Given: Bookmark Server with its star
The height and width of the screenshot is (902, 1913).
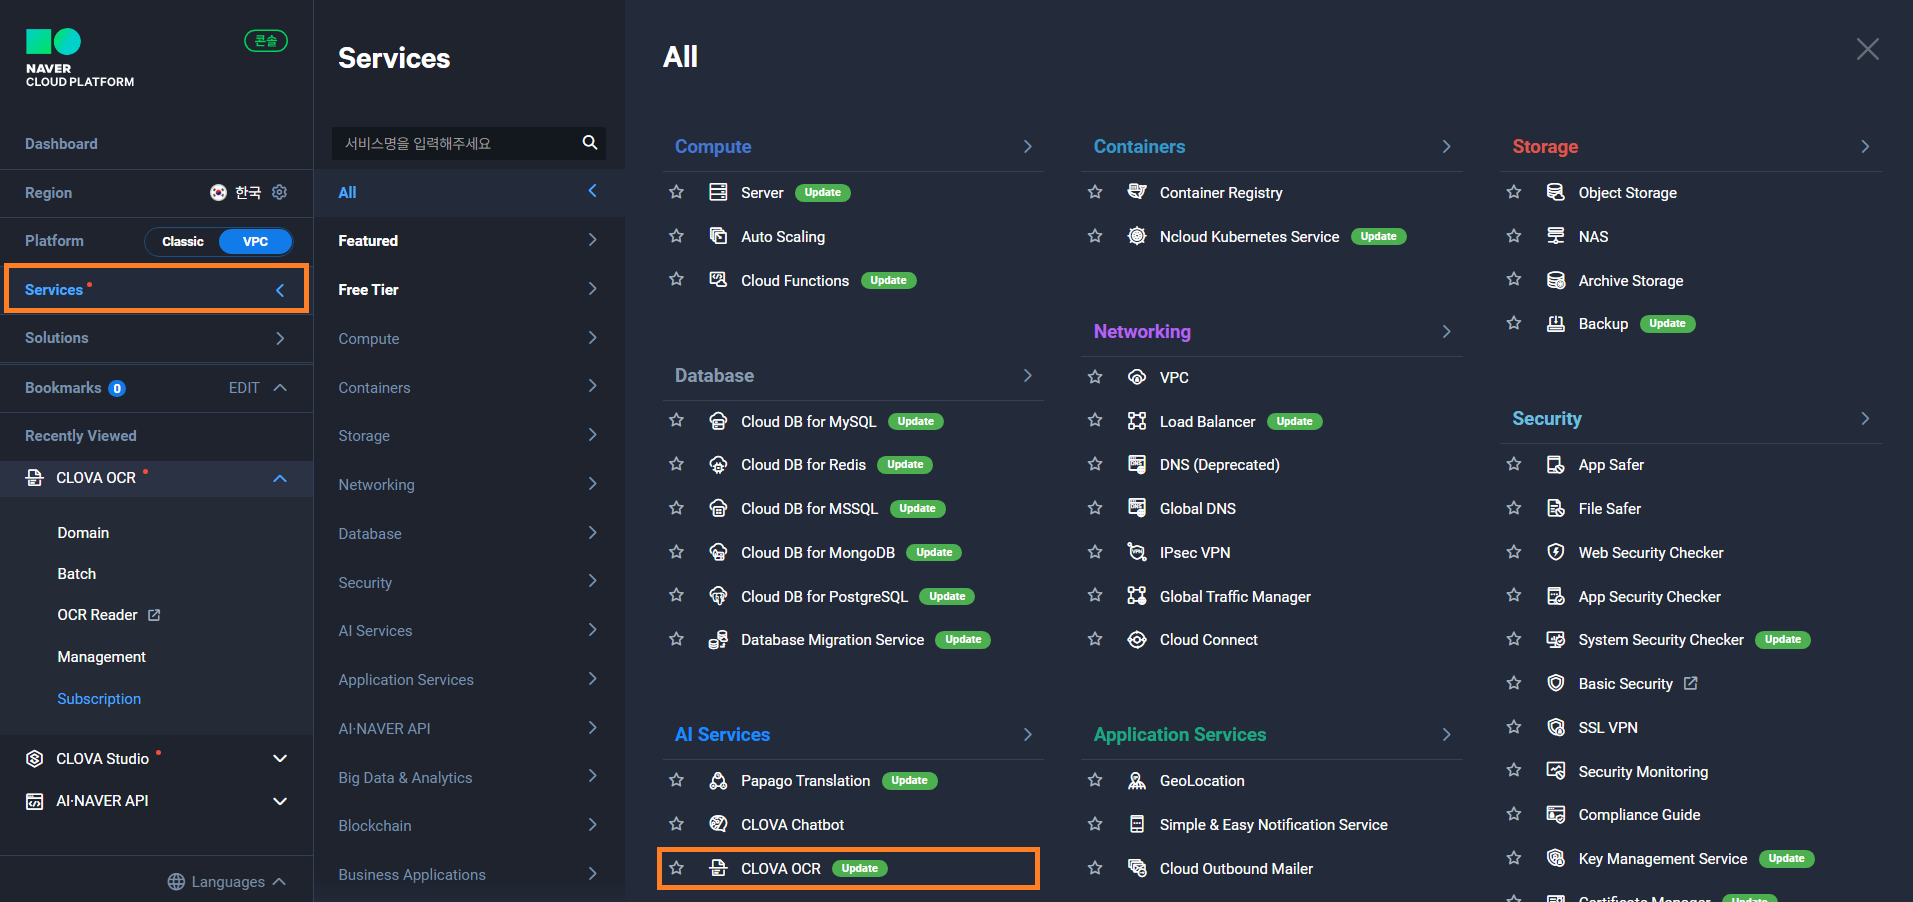Looking at the screenshot, I should click(x=676, y=192).
